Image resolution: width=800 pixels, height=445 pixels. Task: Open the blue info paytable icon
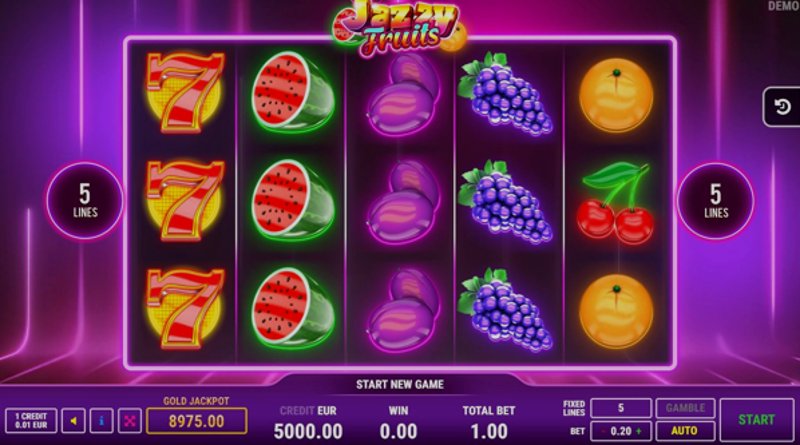point(102,421)
